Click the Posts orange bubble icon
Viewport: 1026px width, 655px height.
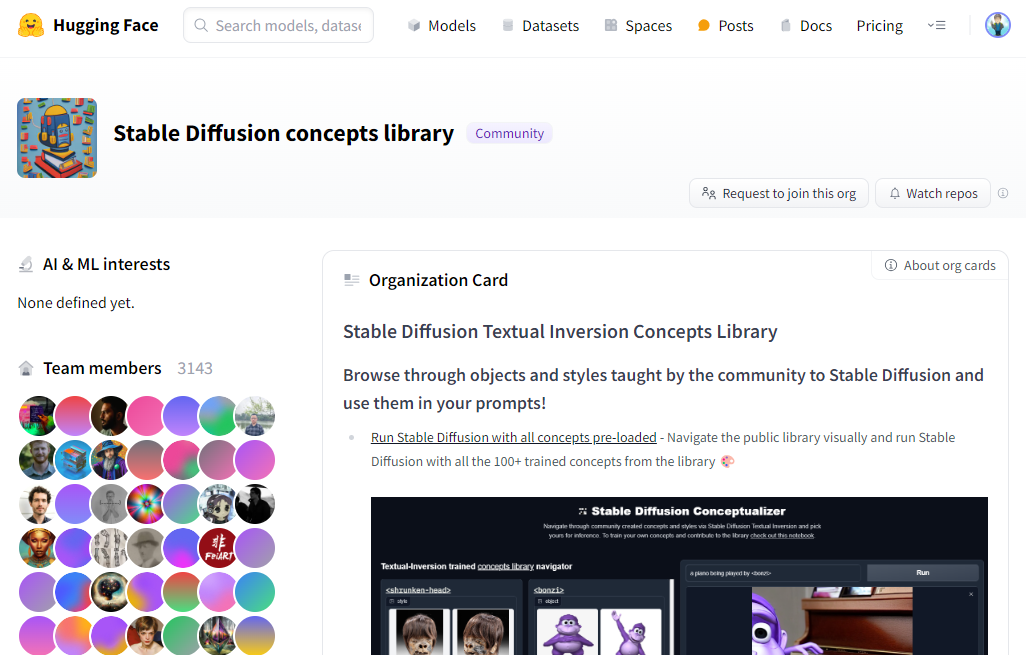point(703,26)
